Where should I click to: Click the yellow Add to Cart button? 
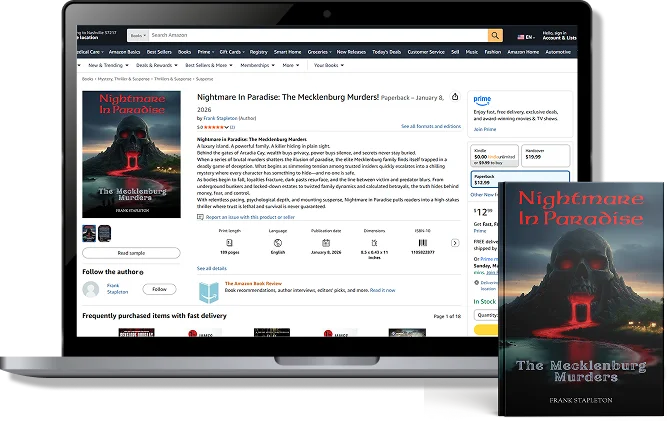[486, 329]
